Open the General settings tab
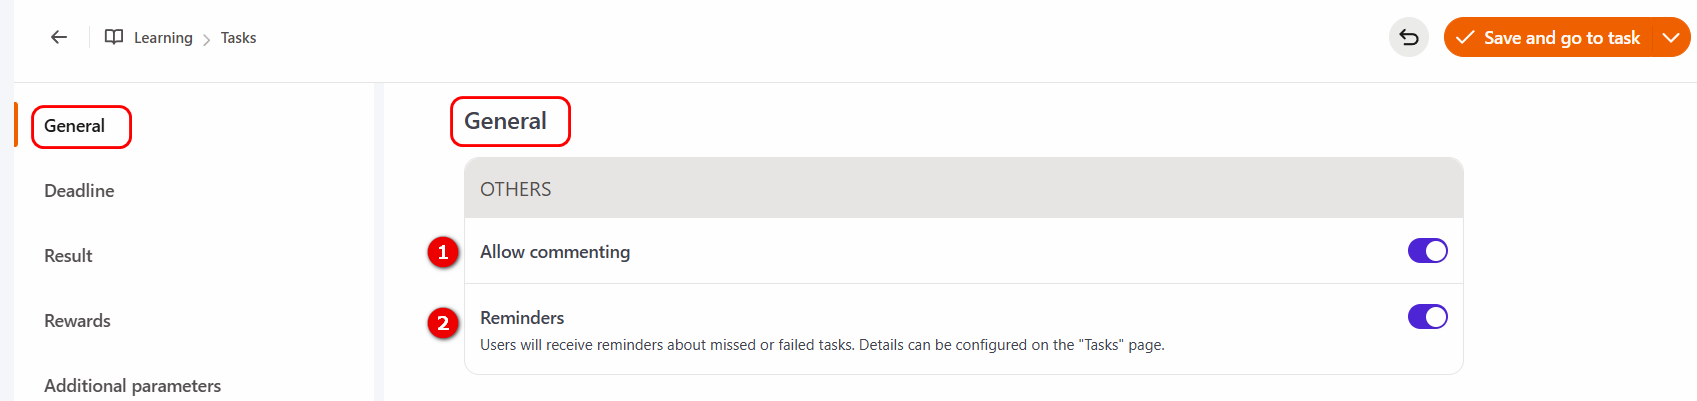Image resolution: width=1697 pixels, height=401 pixels. pyautogui.click(x=75, y=126)
